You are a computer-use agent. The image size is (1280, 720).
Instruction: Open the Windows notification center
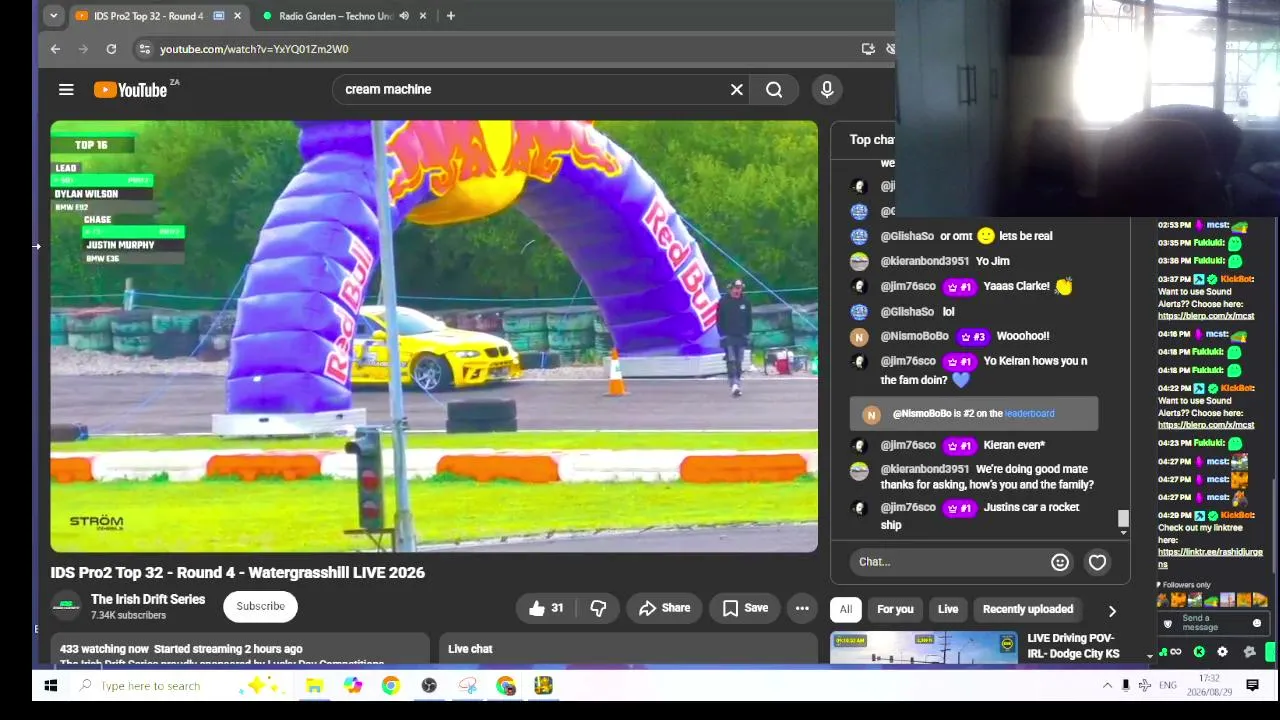(x=1252, y=686)
